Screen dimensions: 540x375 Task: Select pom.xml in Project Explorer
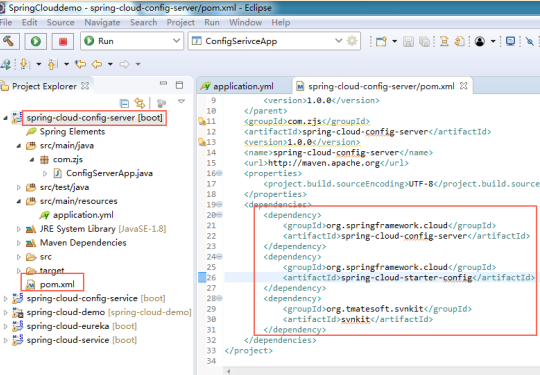(x=57, y=284)
